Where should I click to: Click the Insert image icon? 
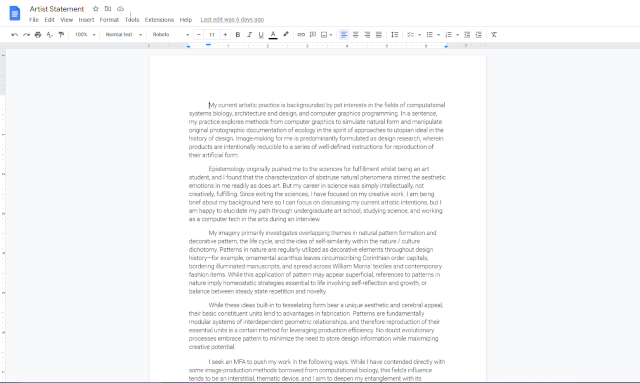coord(324,35)
